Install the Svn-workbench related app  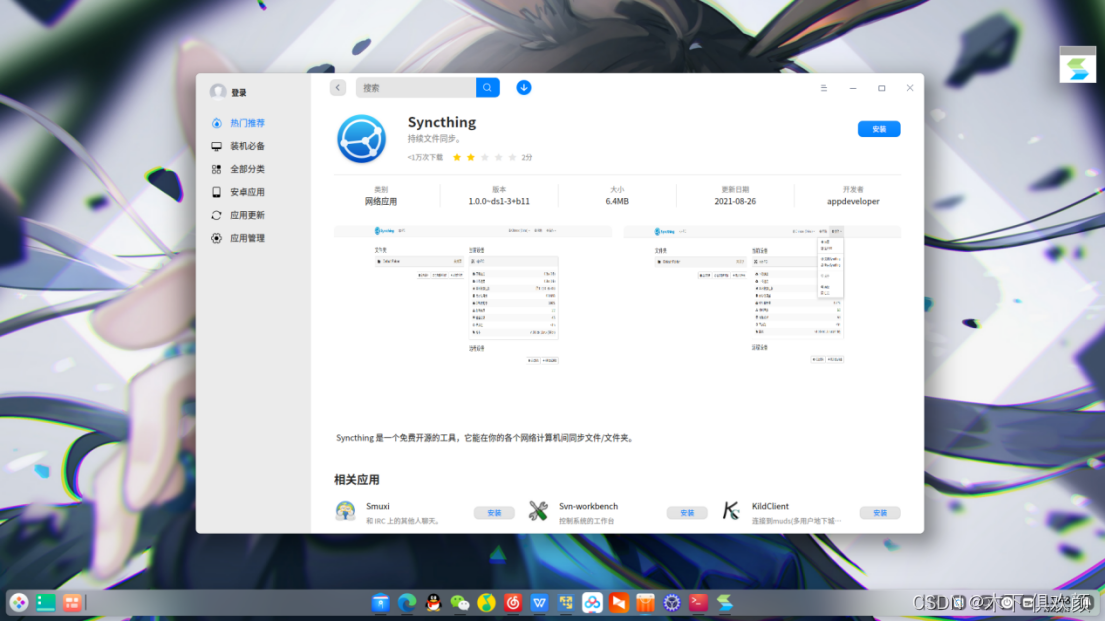pos(687,513)
